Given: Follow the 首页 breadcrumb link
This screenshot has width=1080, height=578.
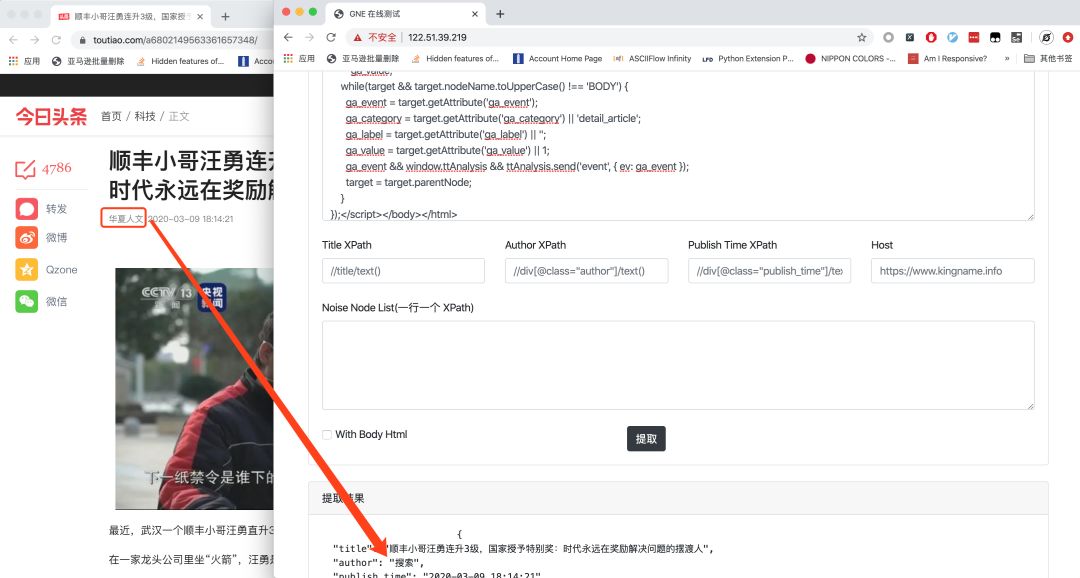Looking at the screenshot, I should pyautogui.click(x=111, y=116).
